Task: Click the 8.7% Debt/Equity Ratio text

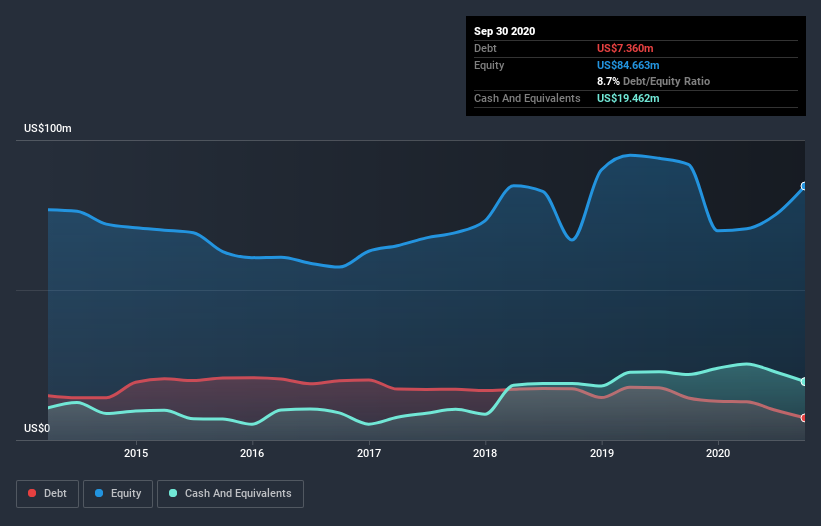Action: point(653,82)
